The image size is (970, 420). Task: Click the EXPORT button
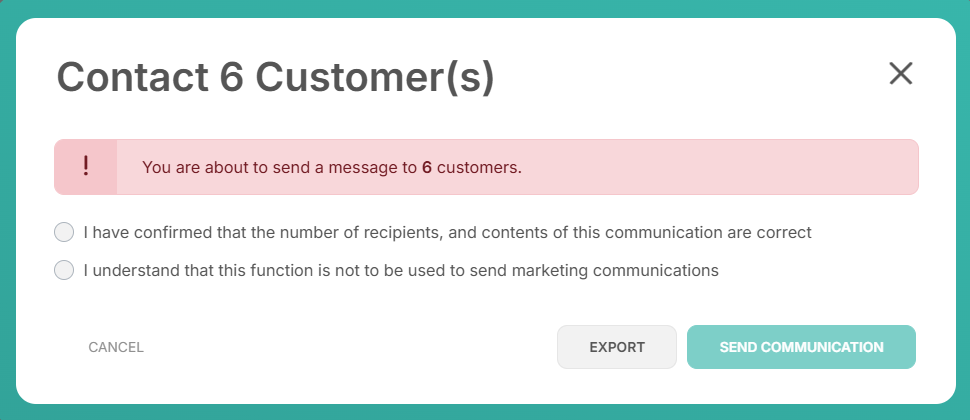(617, 347)
